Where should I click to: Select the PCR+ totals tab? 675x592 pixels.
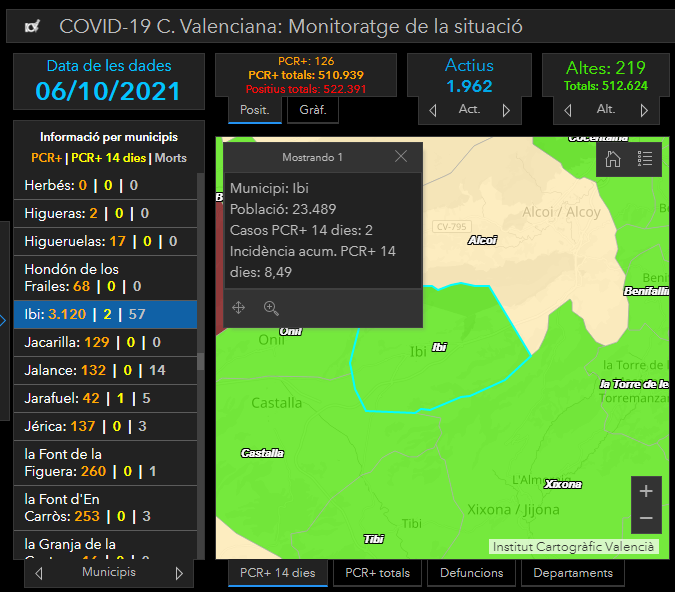[x=377, y=573]
